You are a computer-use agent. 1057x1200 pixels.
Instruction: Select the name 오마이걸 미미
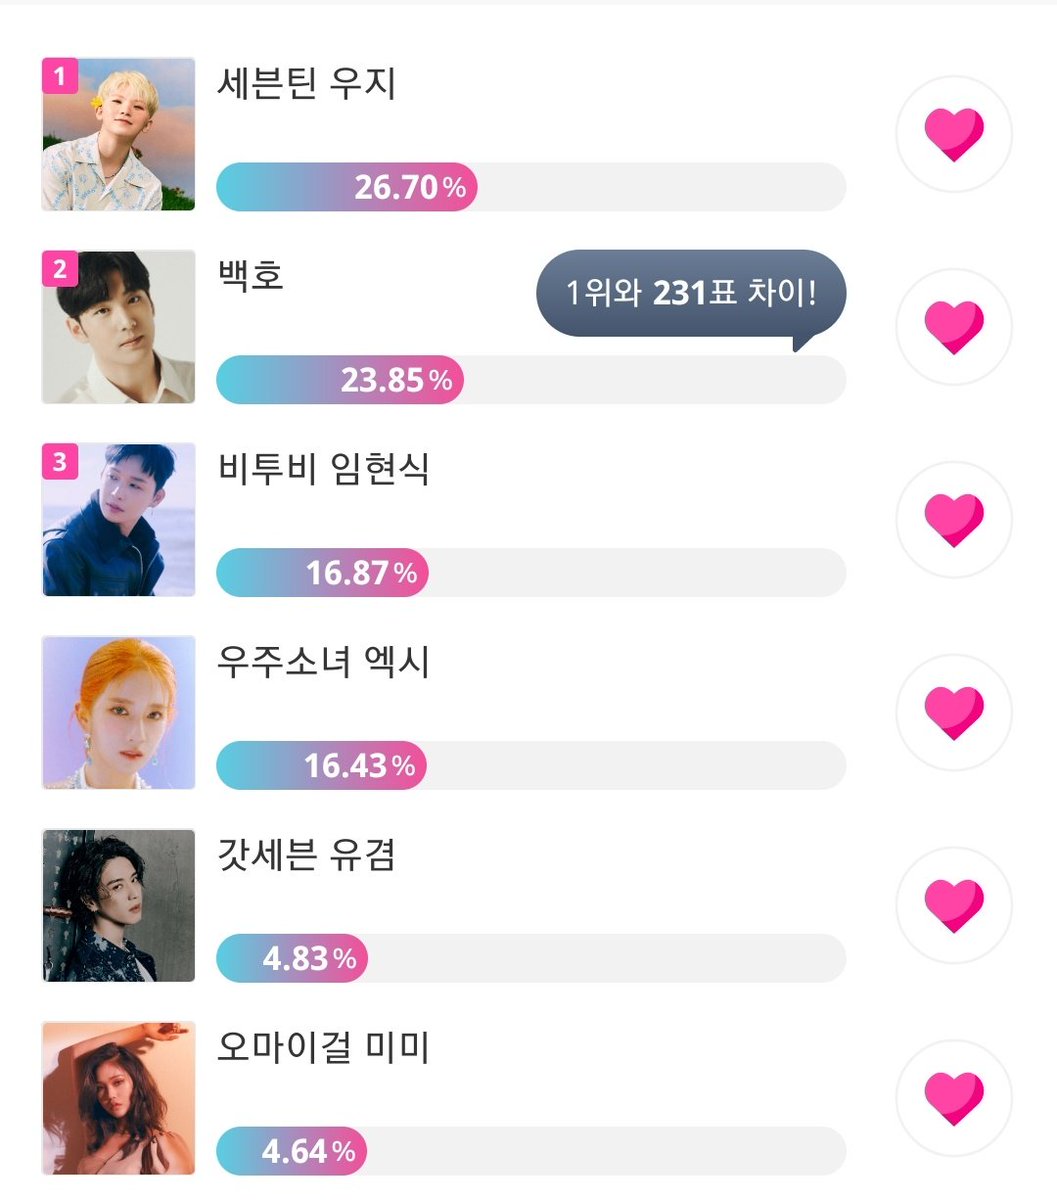(324, 1048)
